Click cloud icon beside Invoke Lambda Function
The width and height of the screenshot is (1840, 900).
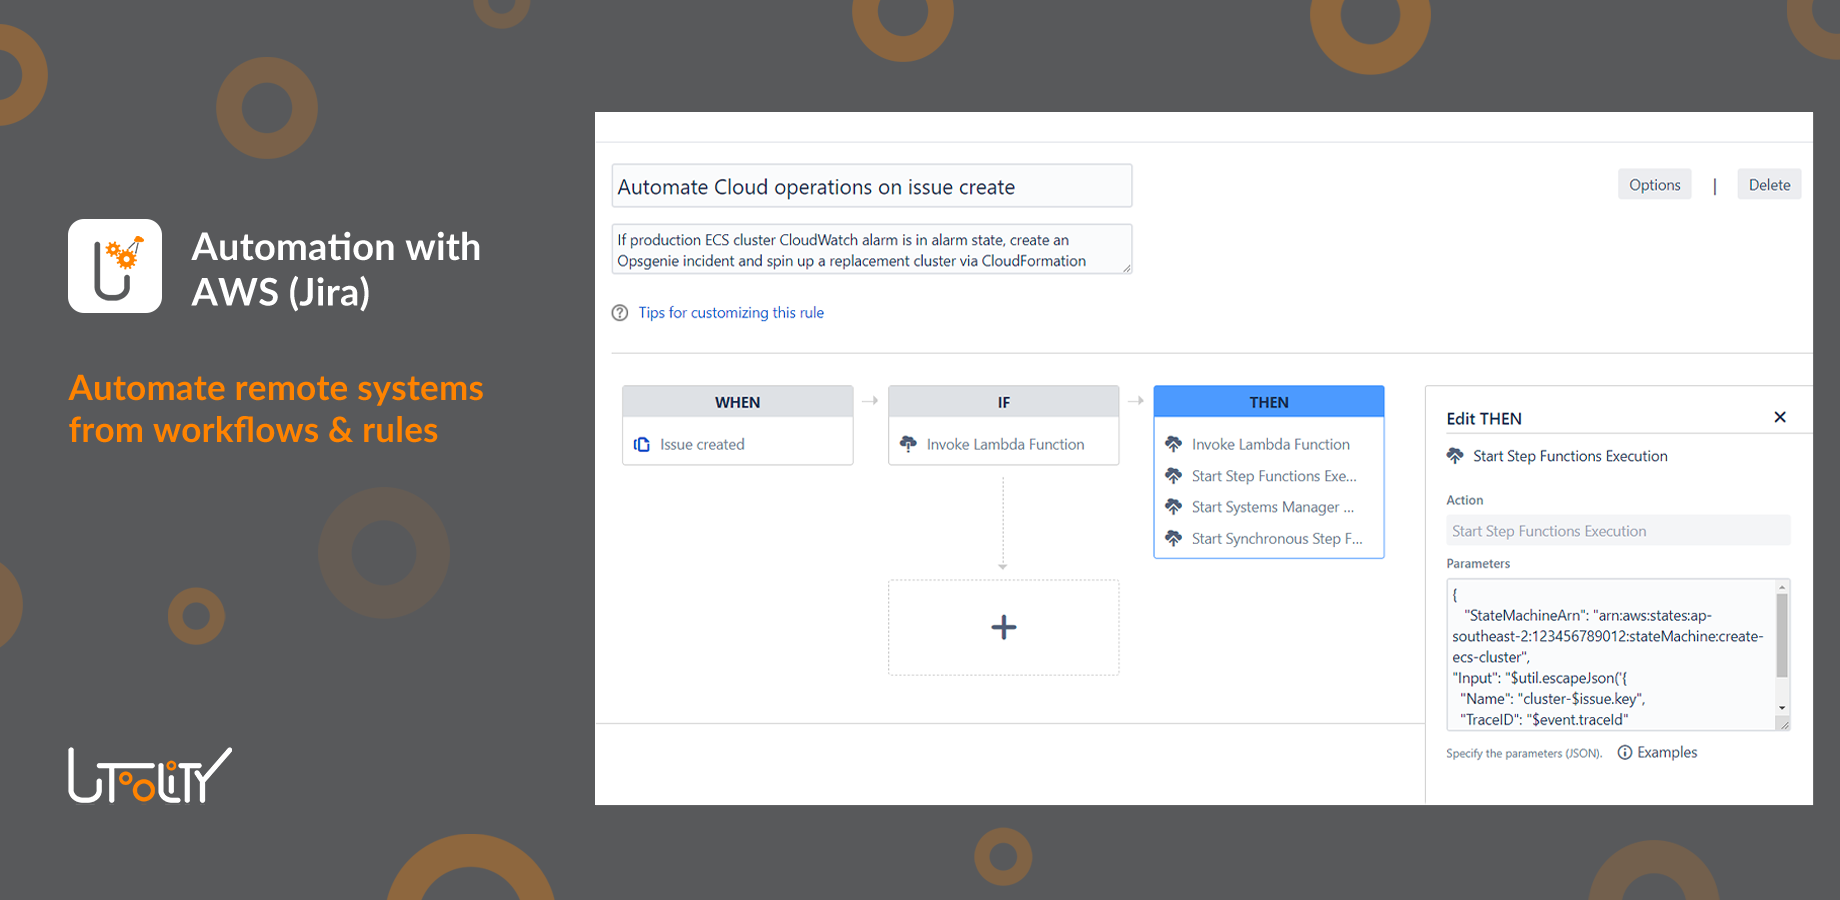pyautogui.click(x=1174, y=444)
